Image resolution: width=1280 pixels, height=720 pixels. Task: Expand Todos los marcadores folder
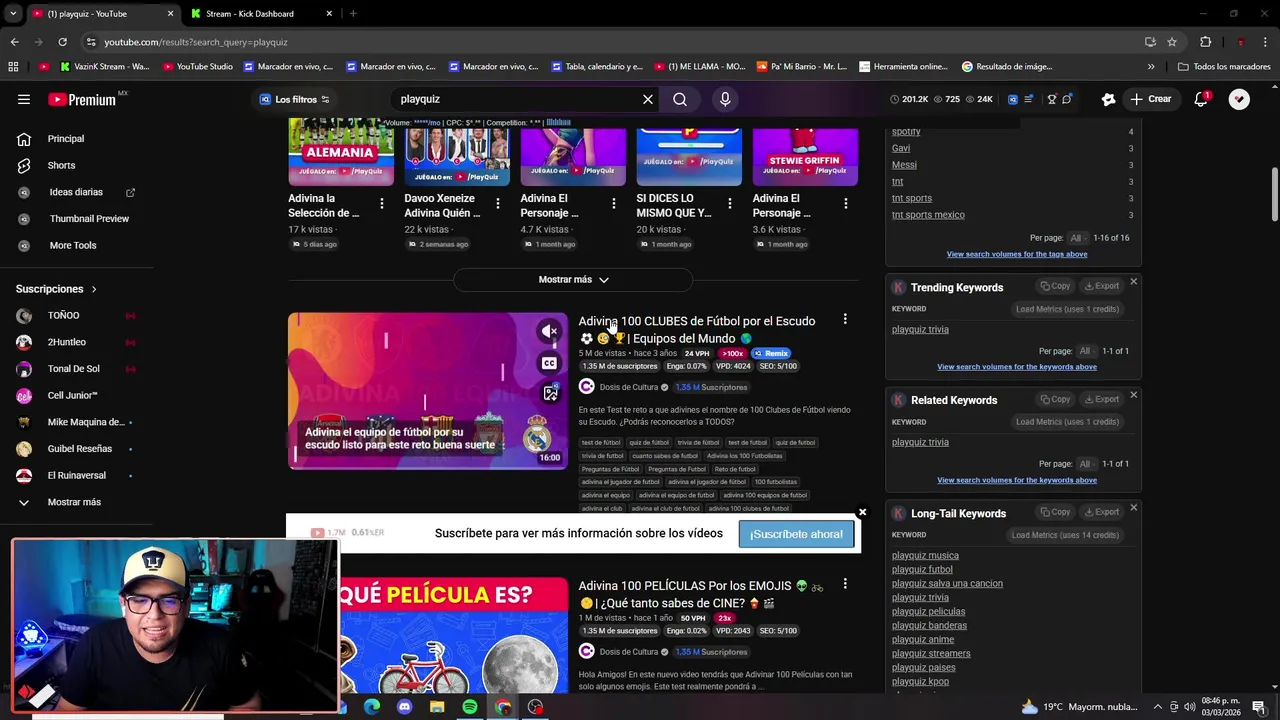(1224, 67)
